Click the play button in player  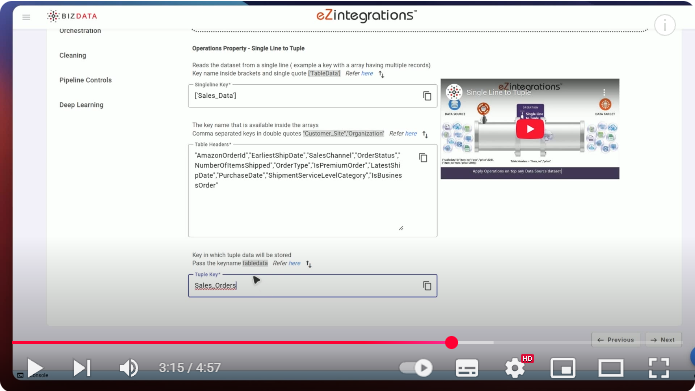pos(35,368)
